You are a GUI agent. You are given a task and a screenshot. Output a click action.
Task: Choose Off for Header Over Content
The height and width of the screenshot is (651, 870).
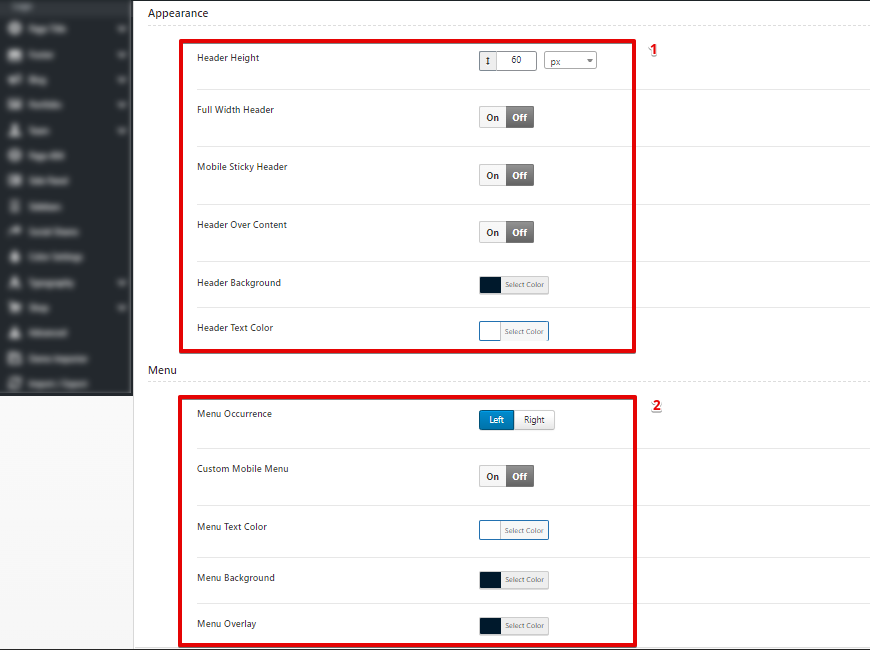tap(520, 233)
